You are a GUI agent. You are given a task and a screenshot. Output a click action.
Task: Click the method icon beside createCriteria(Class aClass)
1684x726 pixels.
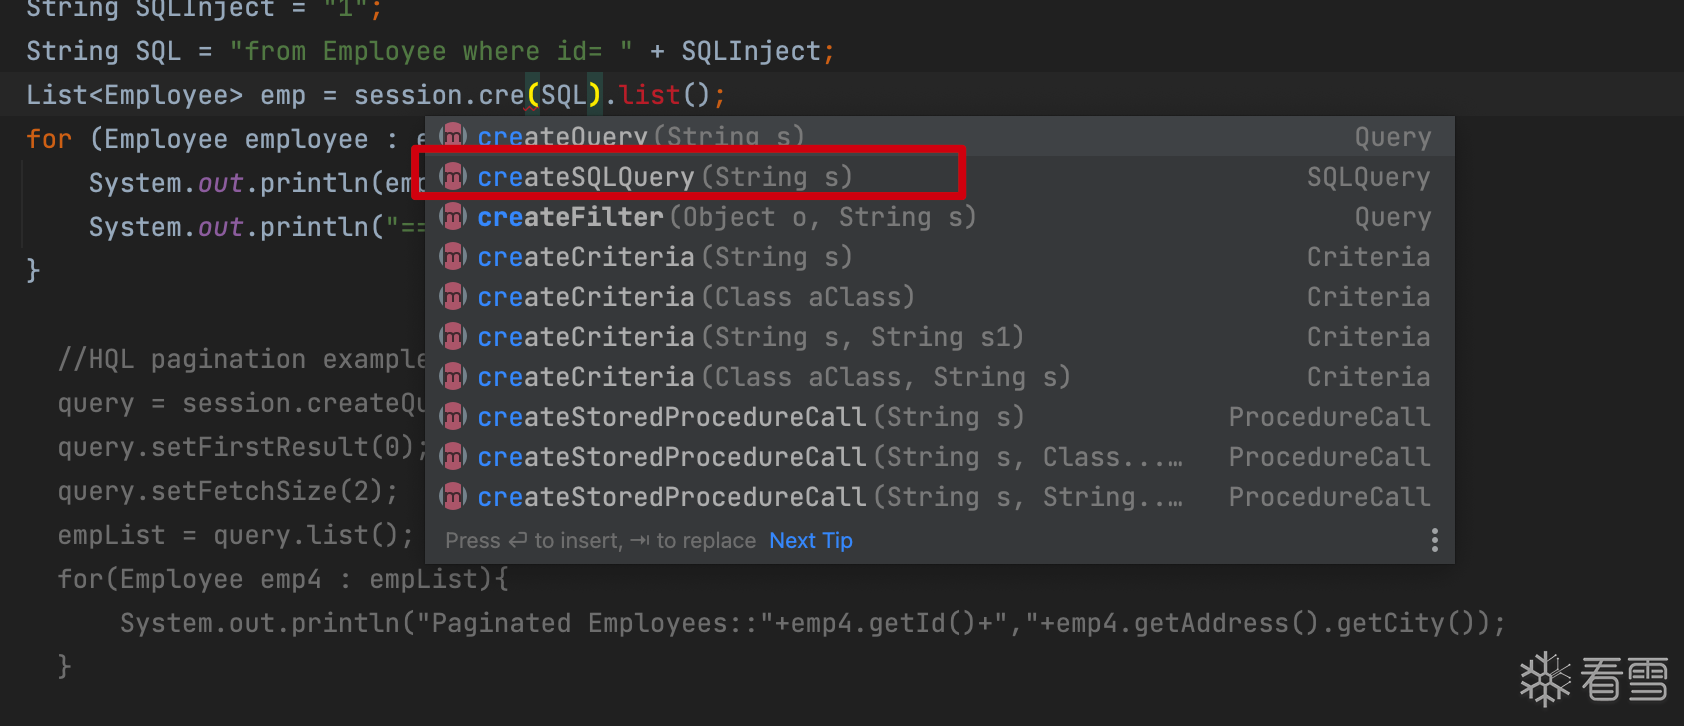(x=453, y=297)
